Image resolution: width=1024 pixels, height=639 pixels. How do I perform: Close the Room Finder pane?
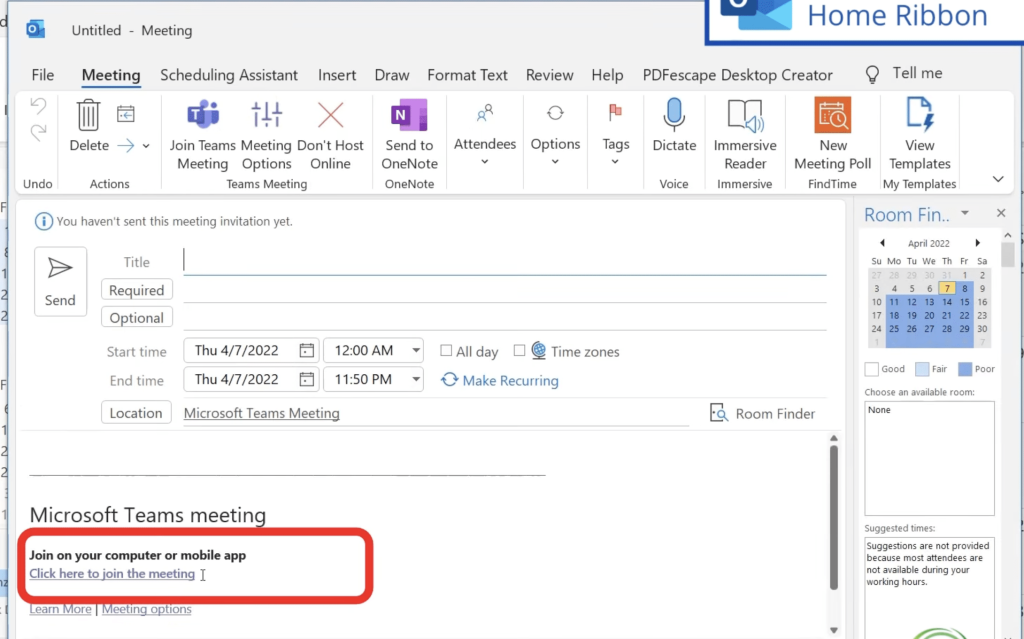click(1001, 213)
